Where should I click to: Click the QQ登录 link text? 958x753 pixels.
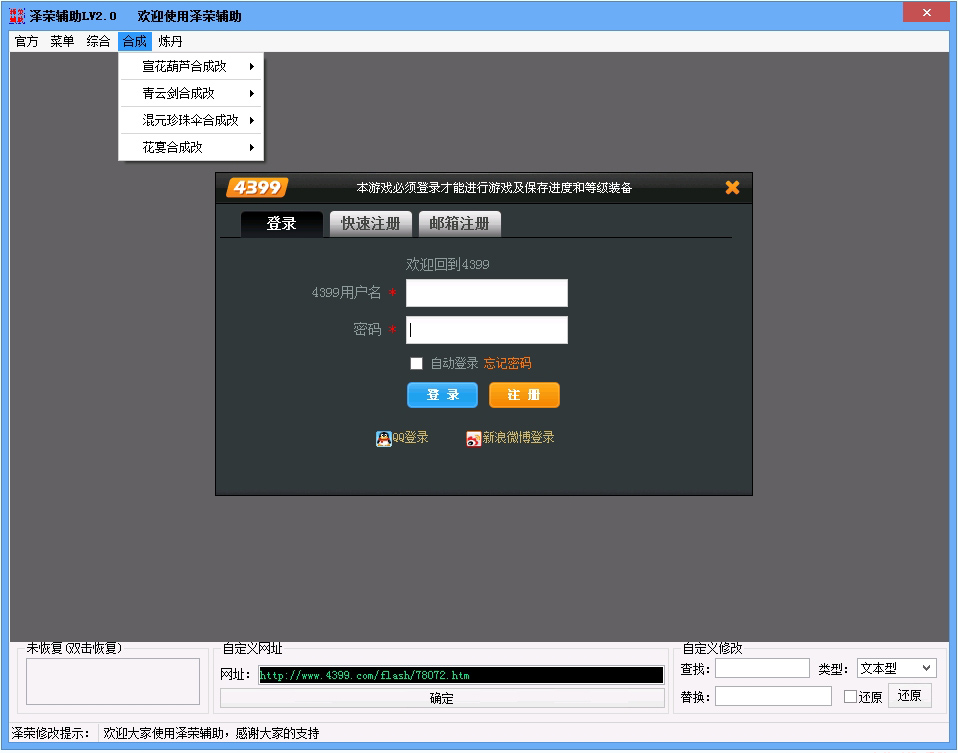[x=410, y=438]
